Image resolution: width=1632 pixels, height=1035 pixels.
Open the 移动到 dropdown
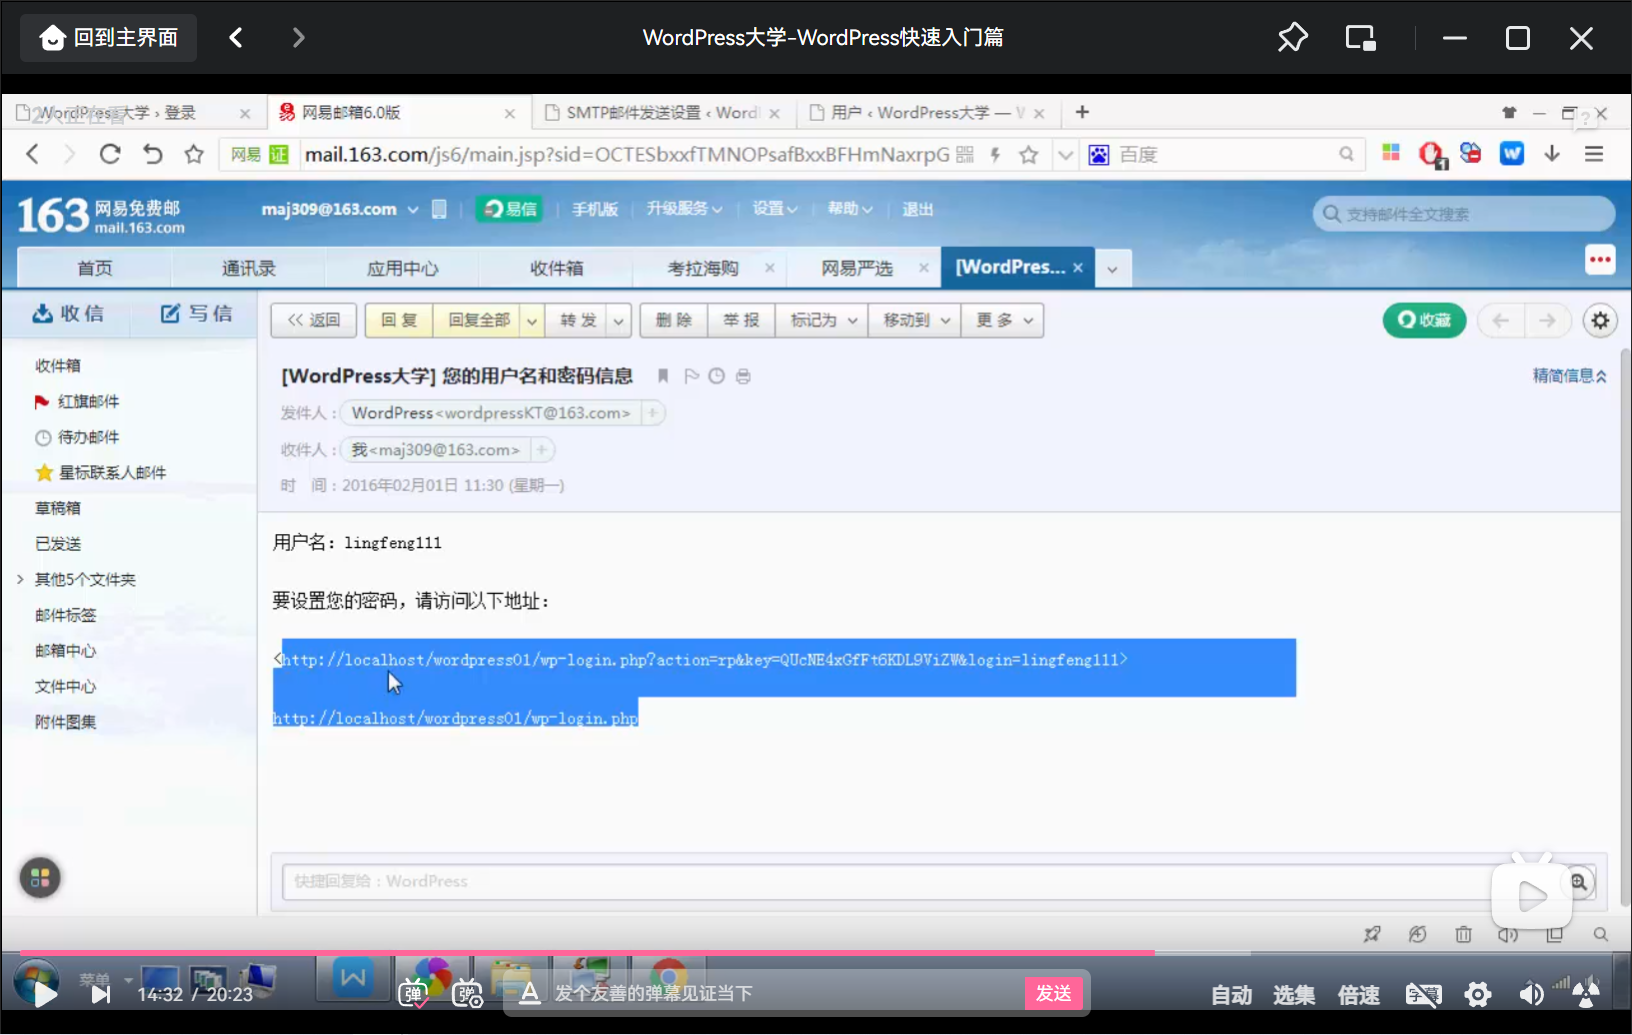(x=915, y=320)
